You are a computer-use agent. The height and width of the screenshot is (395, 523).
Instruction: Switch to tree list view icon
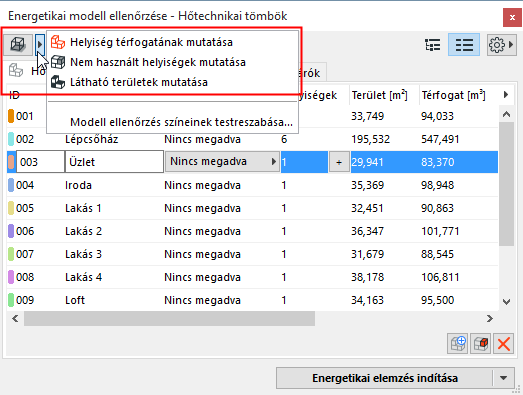point(433,44)
